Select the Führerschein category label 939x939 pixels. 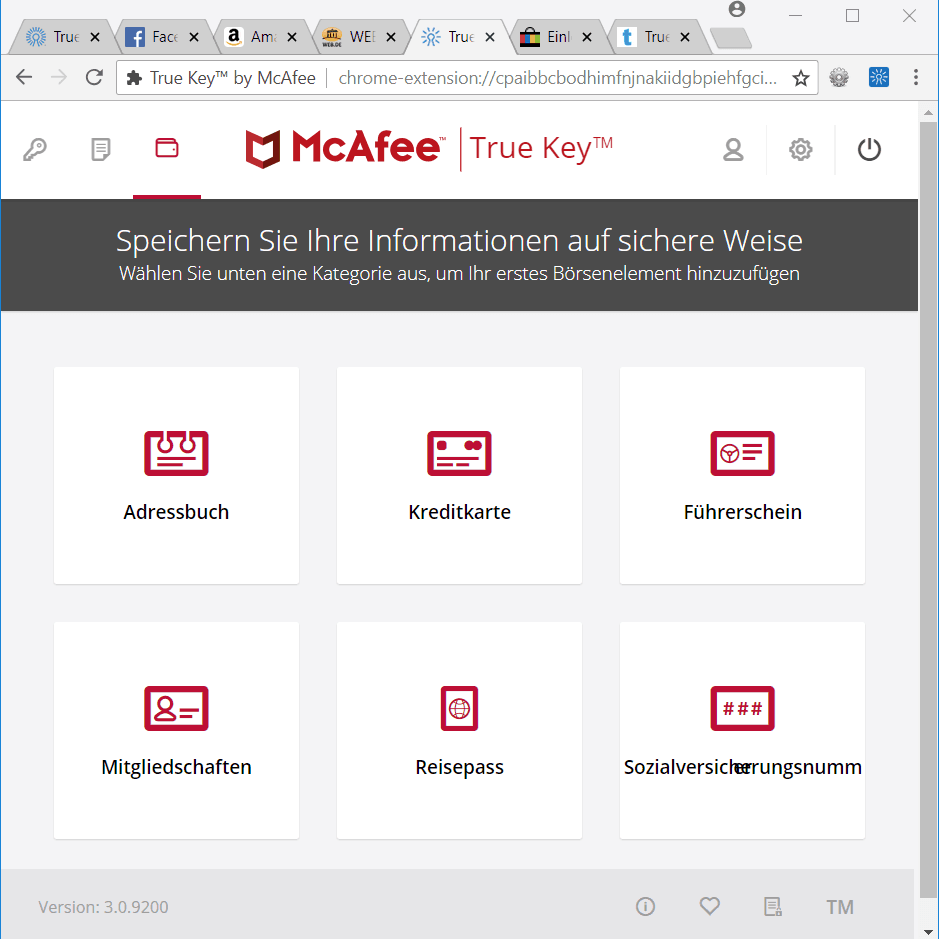[743, 512]
